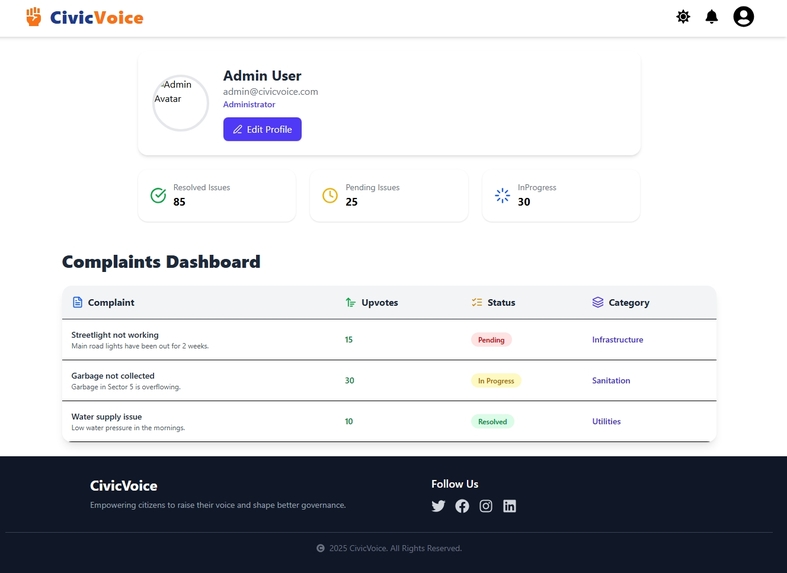Image resolution: width=787 pixels, height=573 pixels.
Task: Click the Admin Avatar image
Action: point(181,103)
